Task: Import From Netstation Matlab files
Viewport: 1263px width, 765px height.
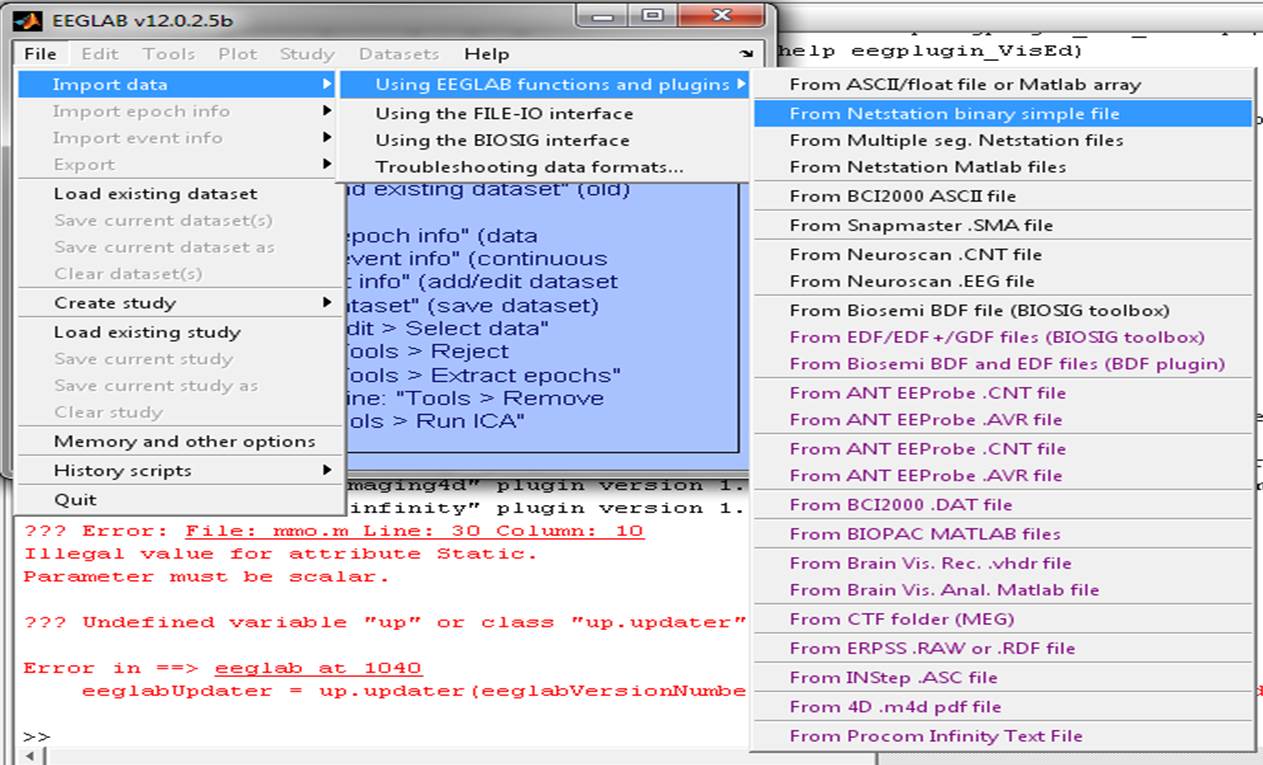Action: pyautogui.click(x=1003, y=167)
